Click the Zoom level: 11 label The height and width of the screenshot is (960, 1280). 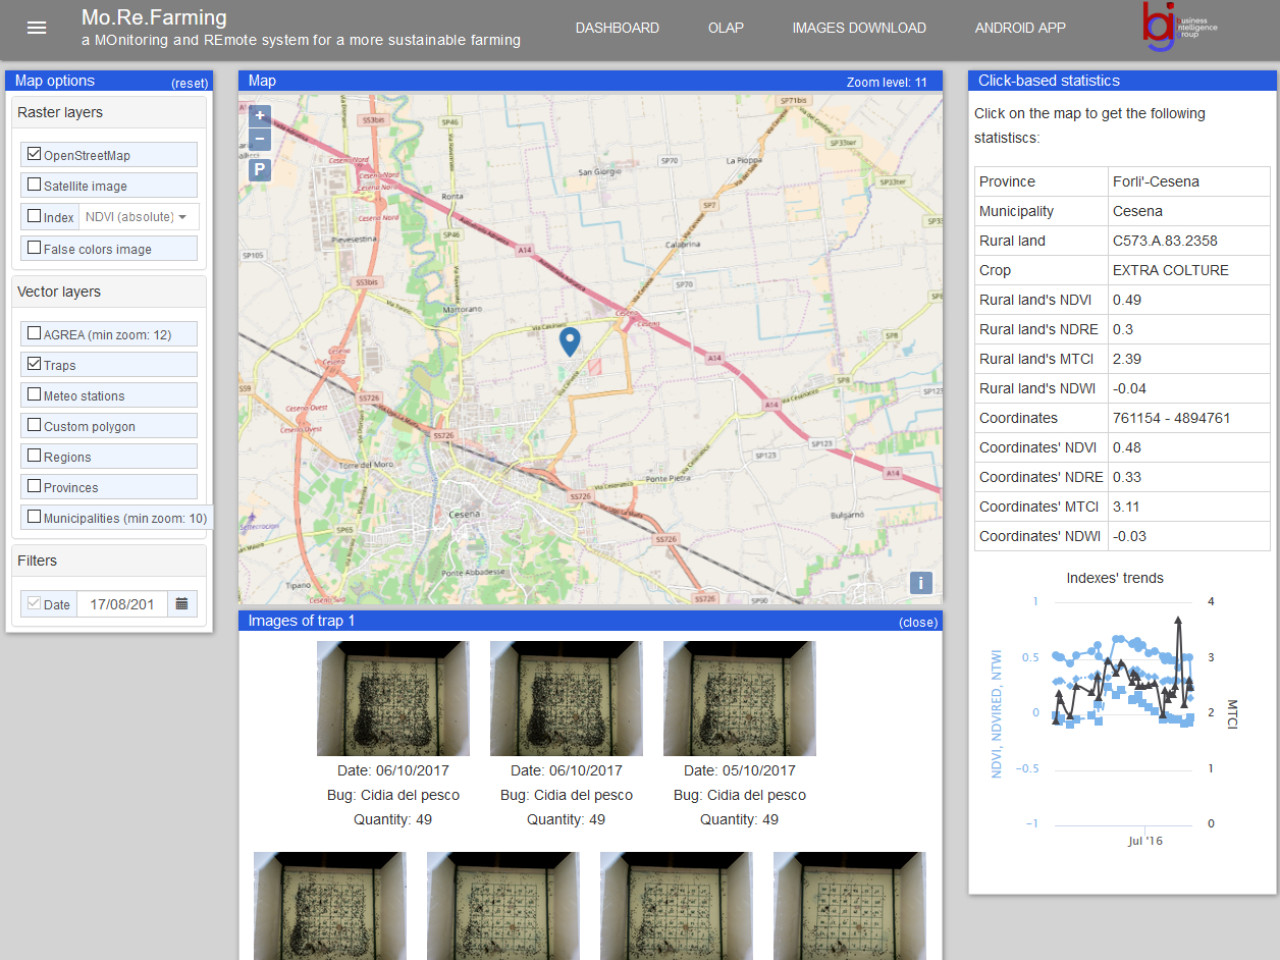(887, 82)
